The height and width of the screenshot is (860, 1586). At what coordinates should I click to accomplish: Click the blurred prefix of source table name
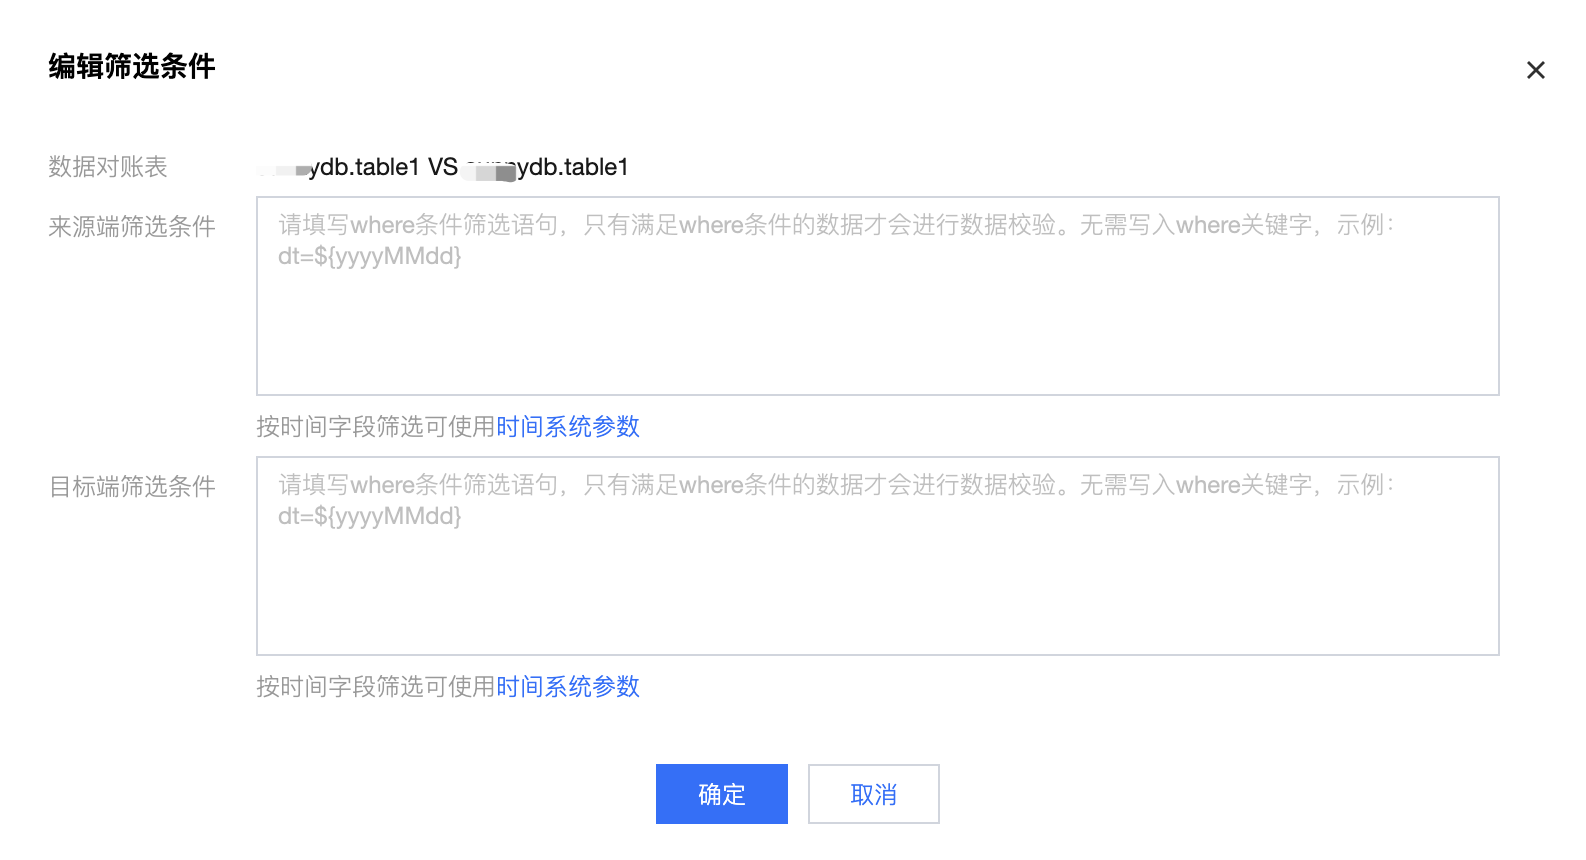[283, 170]
